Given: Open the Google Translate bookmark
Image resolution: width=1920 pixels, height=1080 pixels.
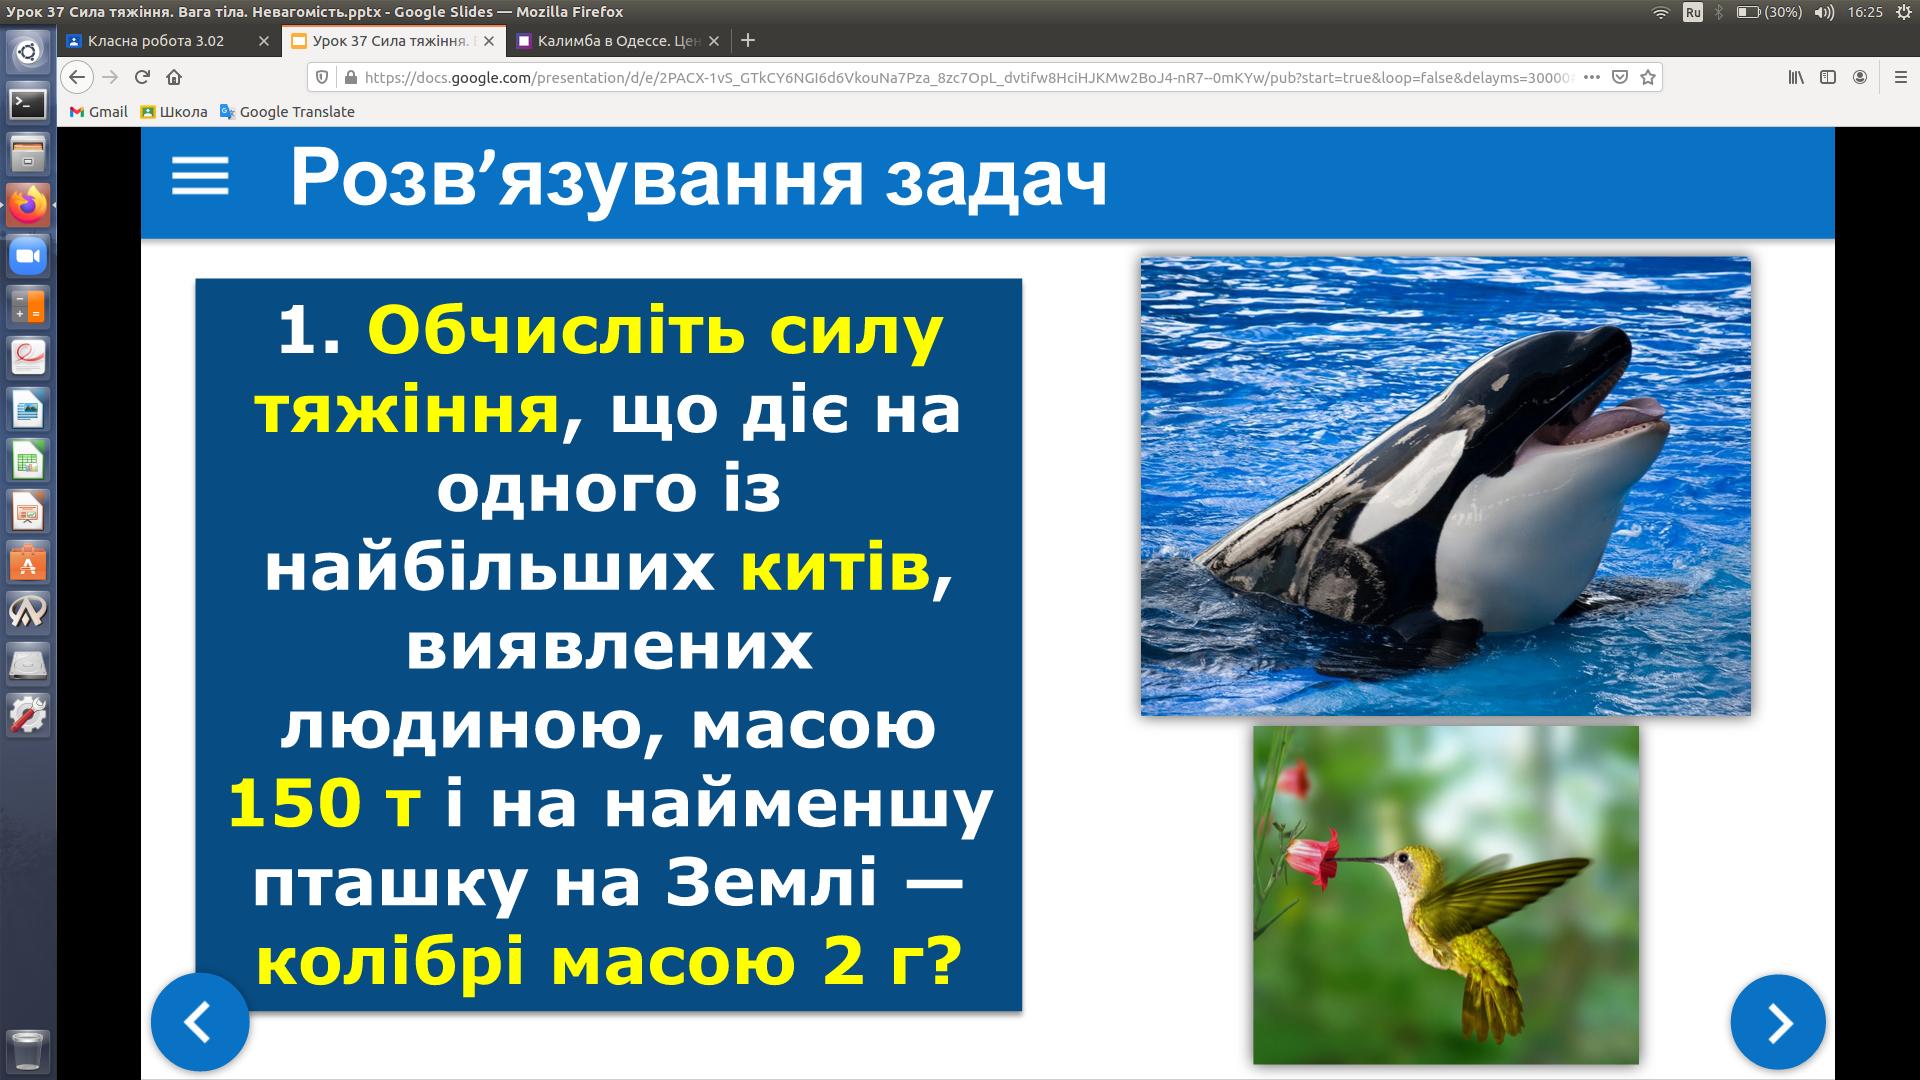Looking at the screenshot, I should point(287,112).
